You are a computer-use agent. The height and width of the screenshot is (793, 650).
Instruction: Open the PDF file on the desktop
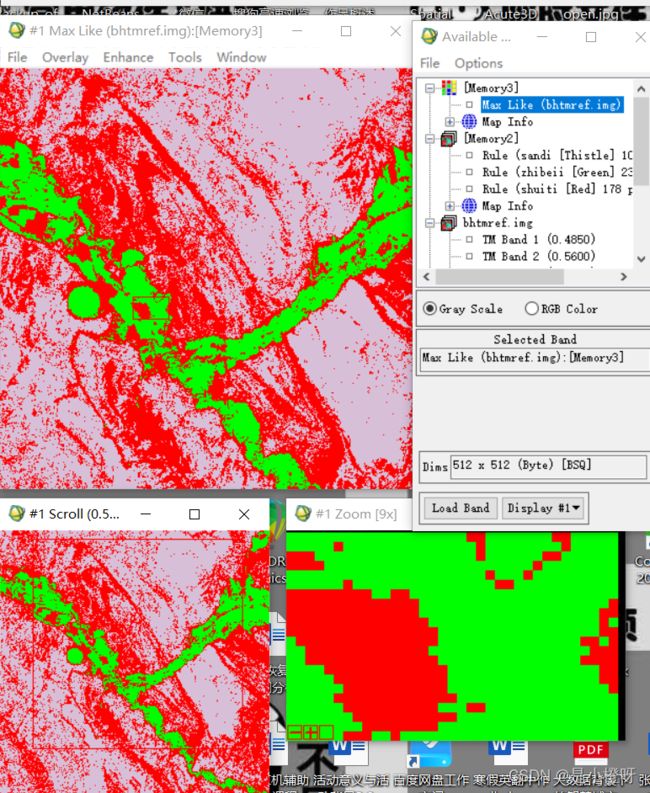pos(590,753)
